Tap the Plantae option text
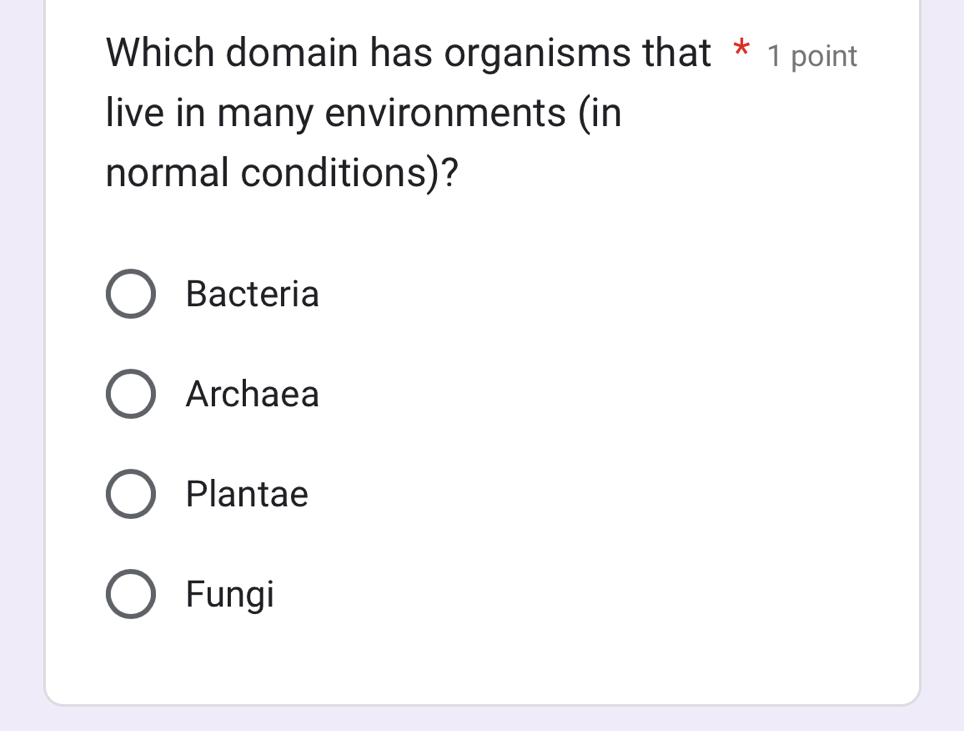964x731 pixels. (x=247, y=494)
